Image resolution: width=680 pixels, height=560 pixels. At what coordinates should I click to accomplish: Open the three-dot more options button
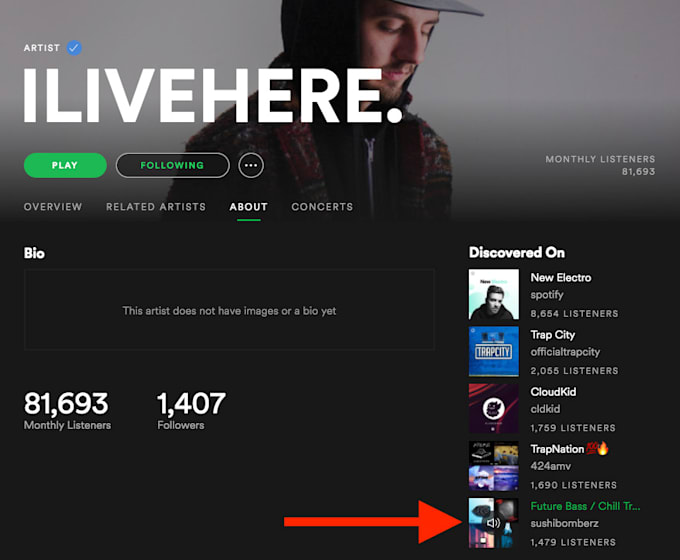pos(251,165)
